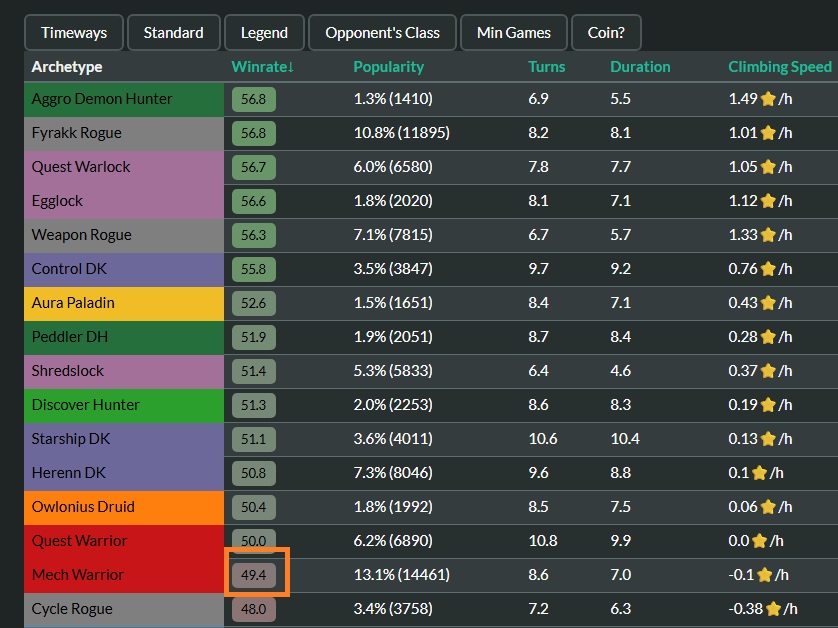The width and height of the screenshot is (838, 628).
Task: Click star icon in -0.1 climbing speed
Action: 765,575
